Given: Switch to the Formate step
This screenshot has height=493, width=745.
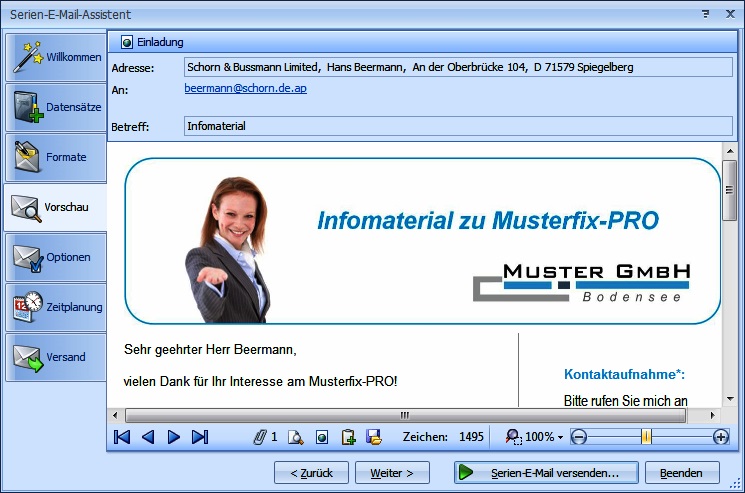Looking at the screenshot, I should 56,157.
